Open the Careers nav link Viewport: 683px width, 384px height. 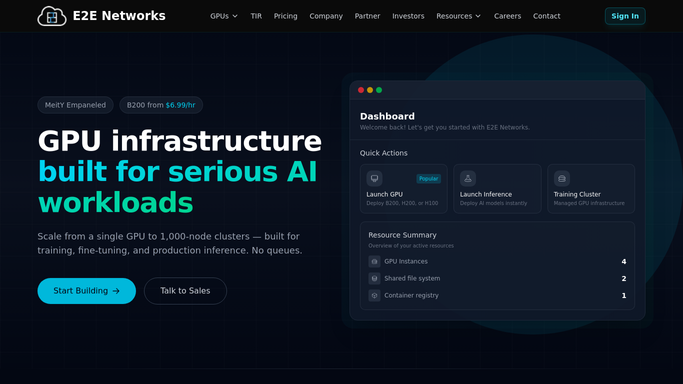(507, 16)
